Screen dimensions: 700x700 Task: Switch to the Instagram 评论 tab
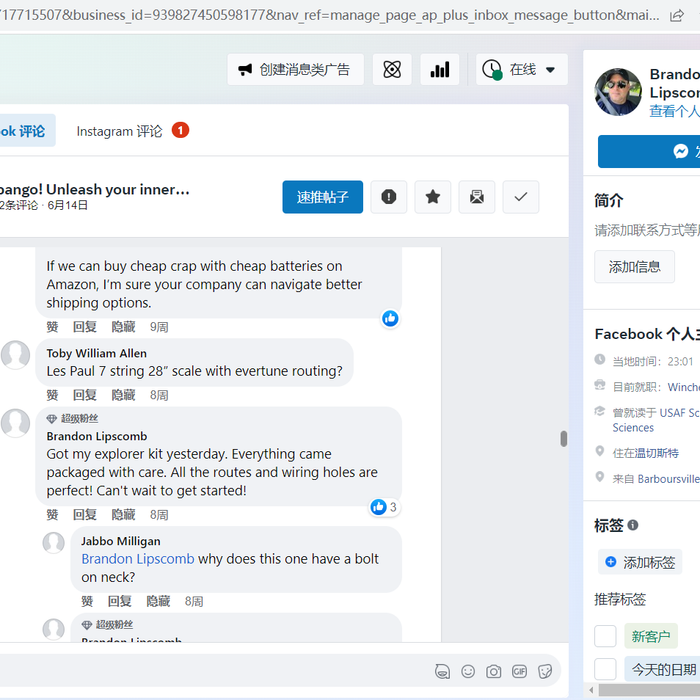(x=119, y=131)
